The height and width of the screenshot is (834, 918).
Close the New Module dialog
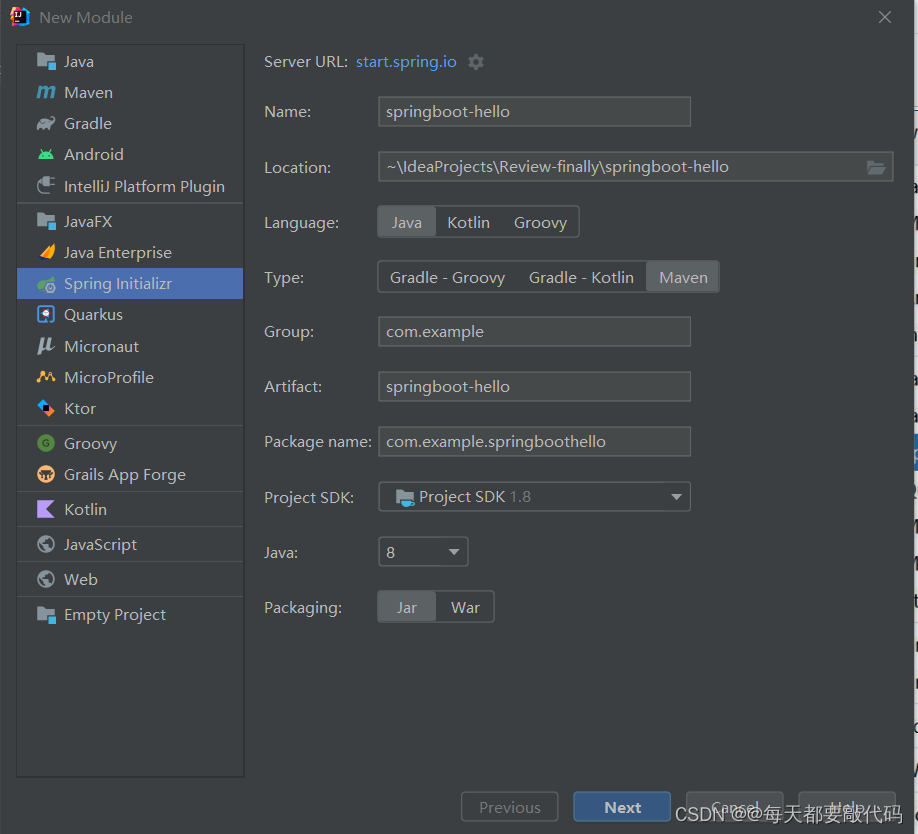pyautogui.click(x=885, y=18)
